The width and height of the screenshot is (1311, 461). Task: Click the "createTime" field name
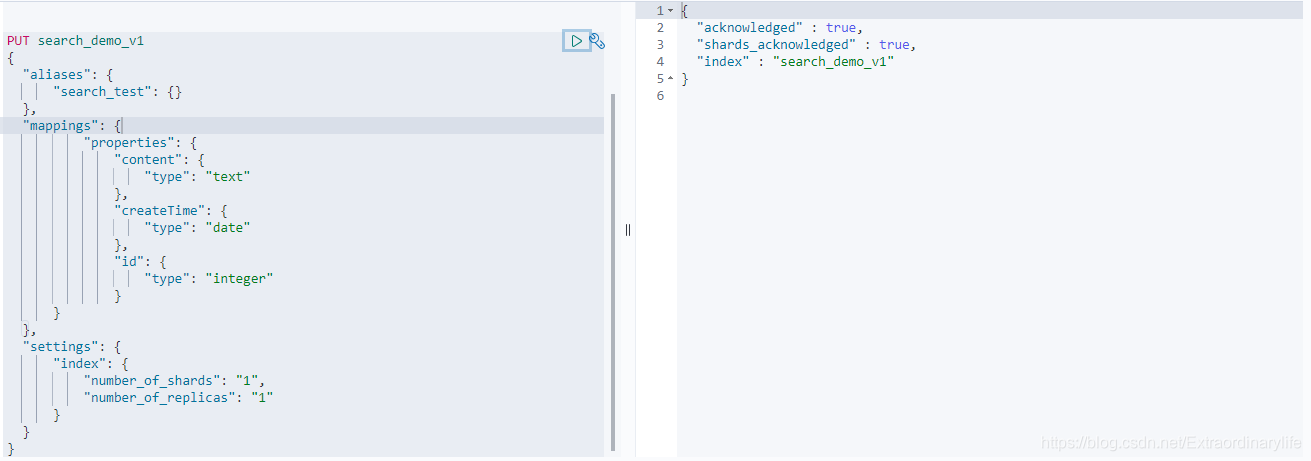coord(160,211)
